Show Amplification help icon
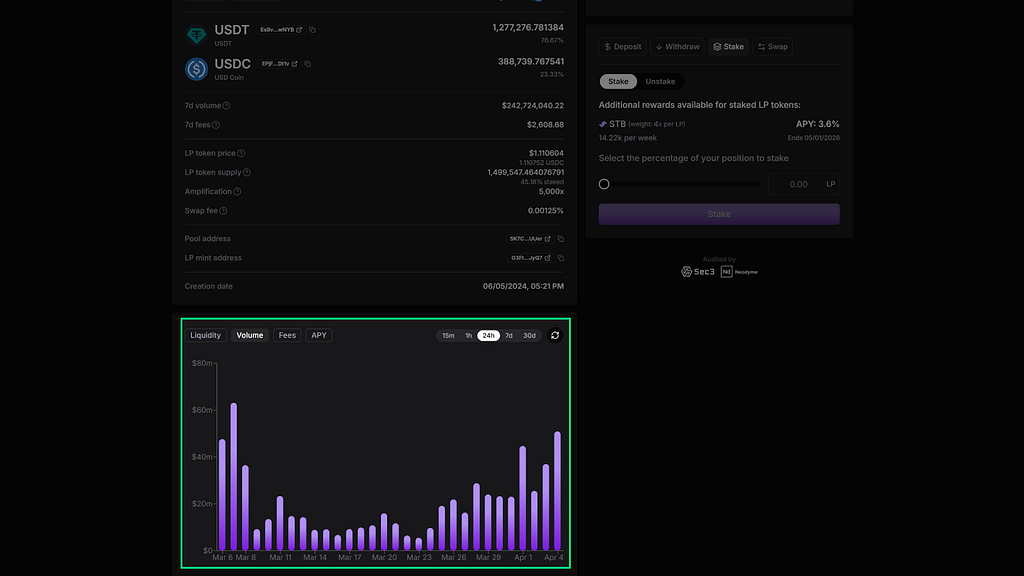Image resolution: width=1024 pixels, height=576 pixels. [237, 192]
